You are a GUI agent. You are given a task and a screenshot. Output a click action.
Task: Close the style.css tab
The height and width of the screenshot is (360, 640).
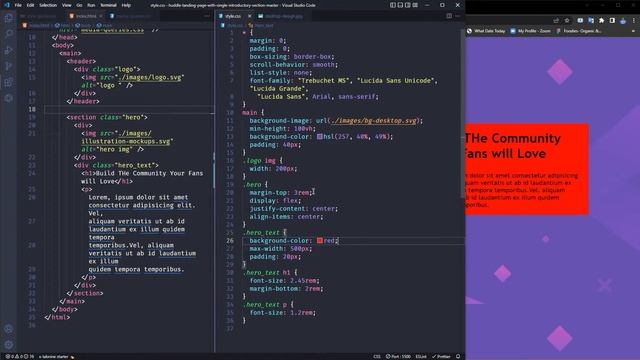coord(249,16)
